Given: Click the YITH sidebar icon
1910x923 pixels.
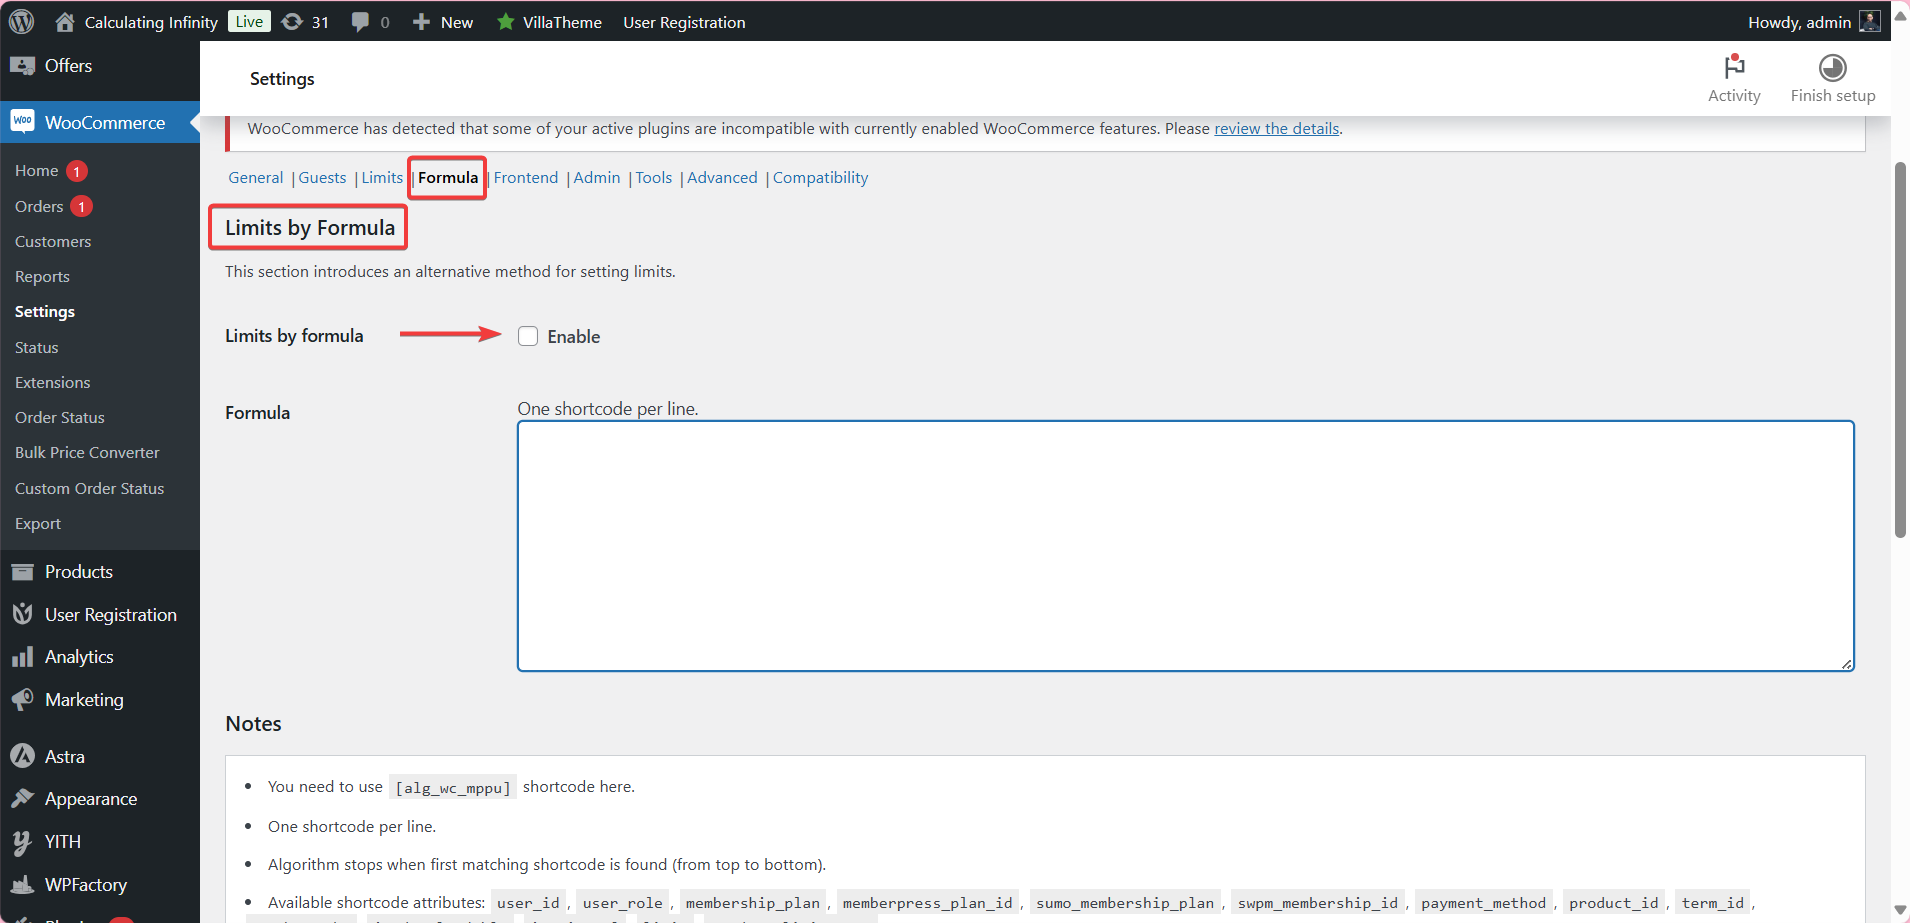Looking at the screenshot, I should pos(22,842).
